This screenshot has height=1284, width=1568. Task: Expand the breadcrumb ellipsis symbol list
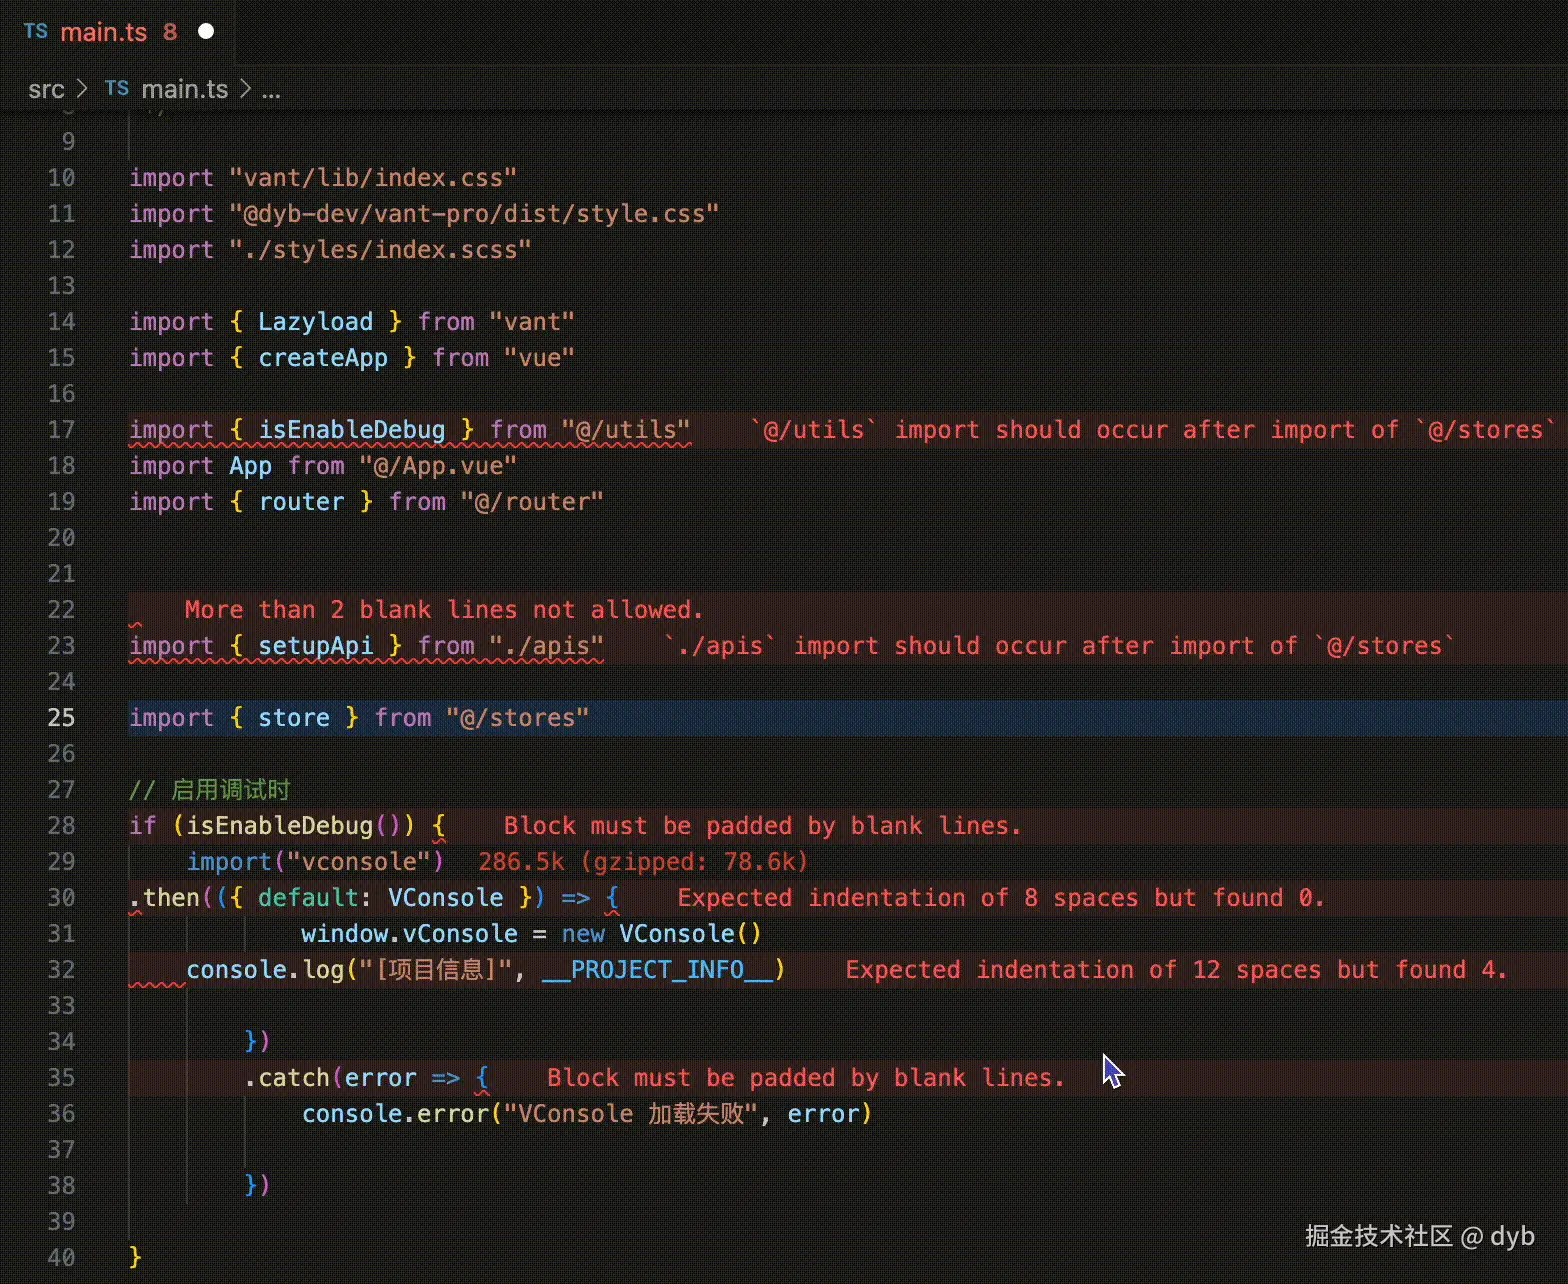271,90
